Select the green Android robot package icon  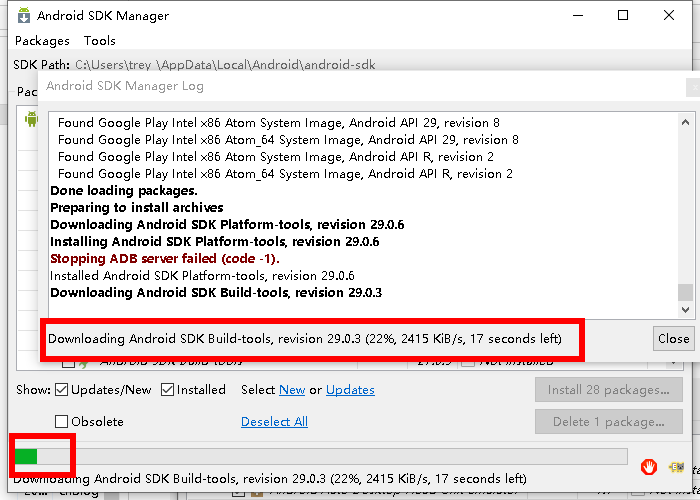pyautogui.click(x=31, y=119)
